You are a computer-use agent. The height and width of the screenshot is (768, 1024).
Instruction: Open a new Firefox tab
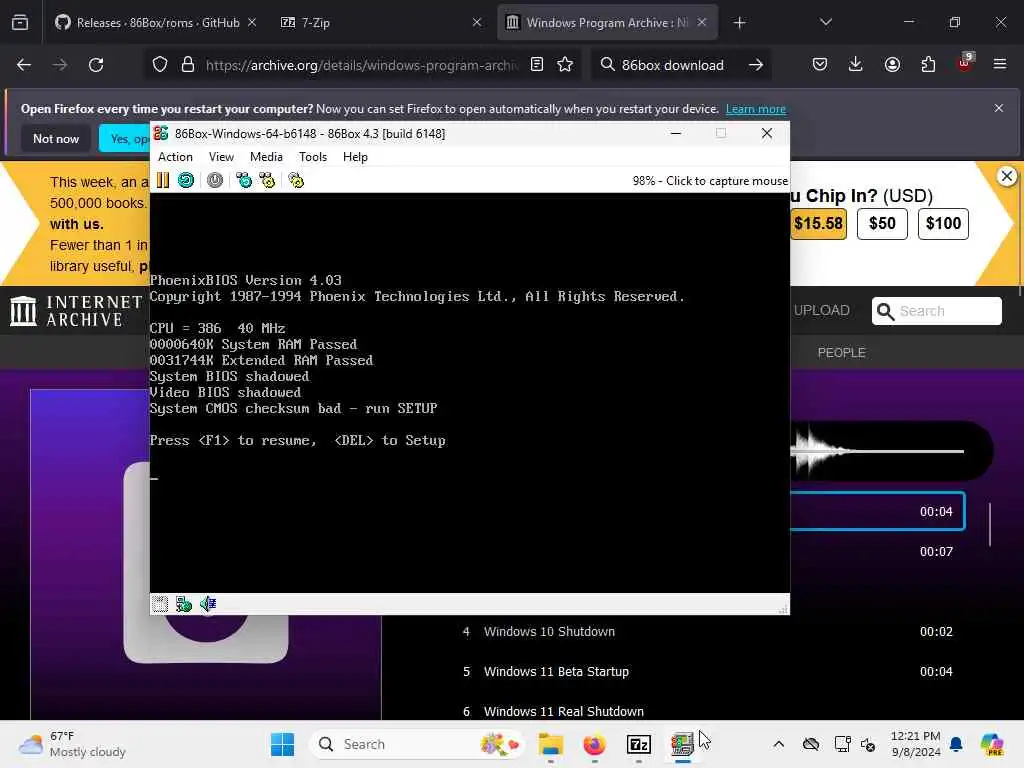739,23
